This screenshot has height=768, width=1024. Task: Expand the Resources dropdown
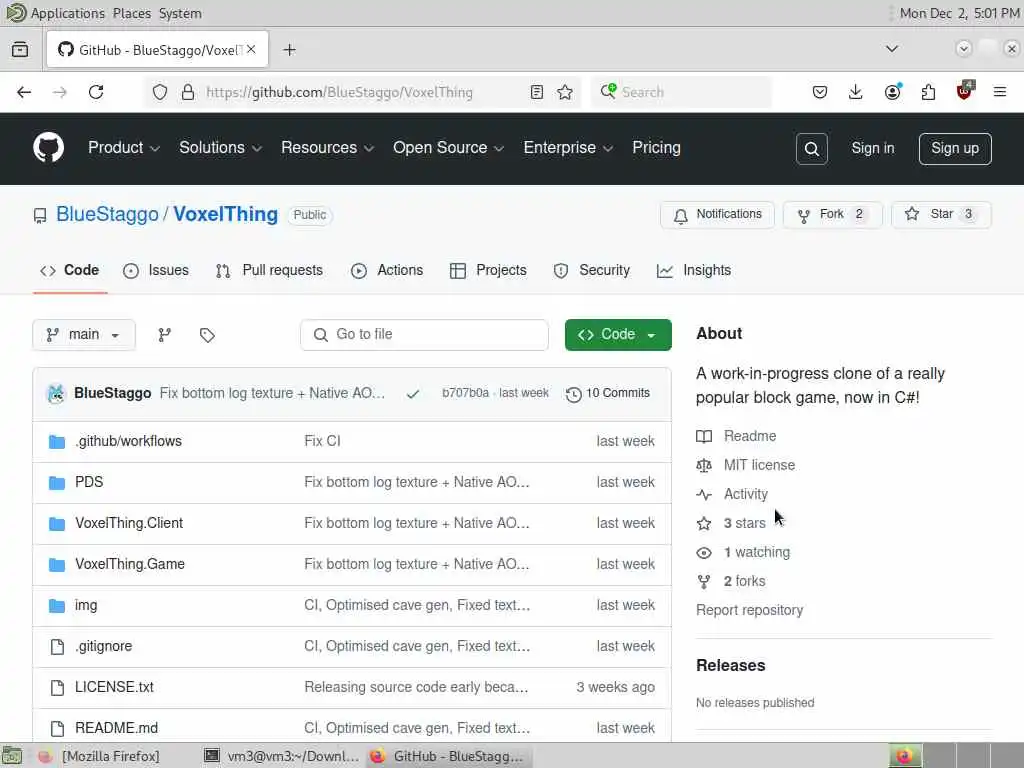pyautogui.click(x=327, y=148)
